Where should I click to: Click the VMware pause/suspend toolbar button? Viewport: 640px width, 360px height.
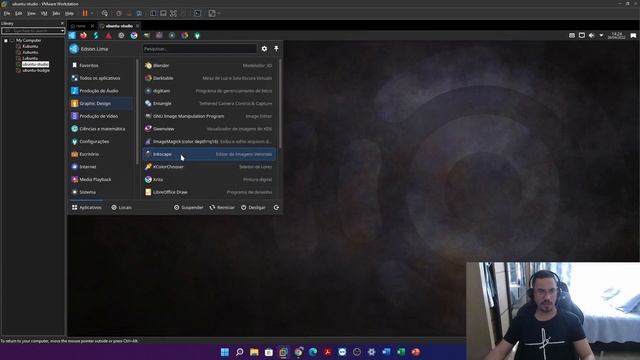point(85,13)
